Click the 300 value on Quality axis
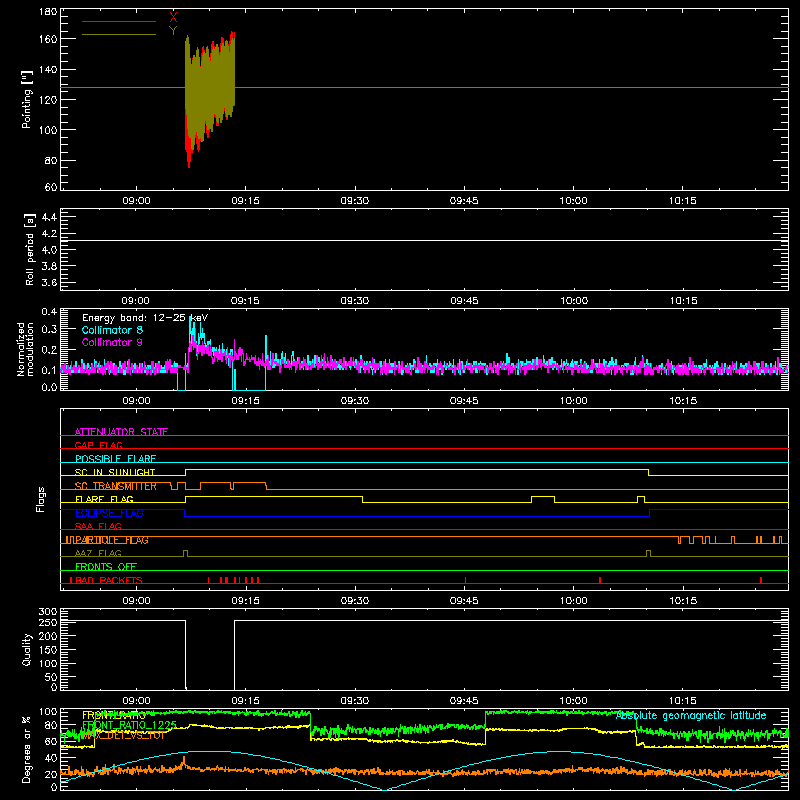Screen dimensions: 800x800 point(48,612)
